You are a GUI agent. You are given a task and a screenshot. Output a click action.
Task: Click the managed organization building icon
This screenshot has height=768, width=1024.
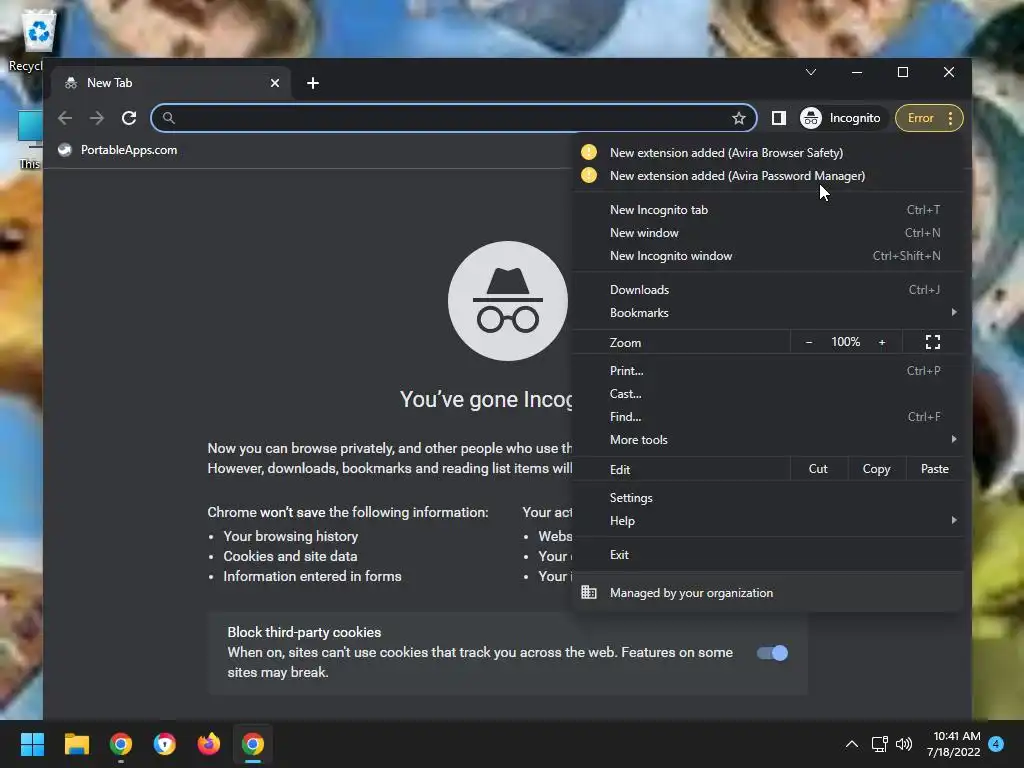(588, 592)
